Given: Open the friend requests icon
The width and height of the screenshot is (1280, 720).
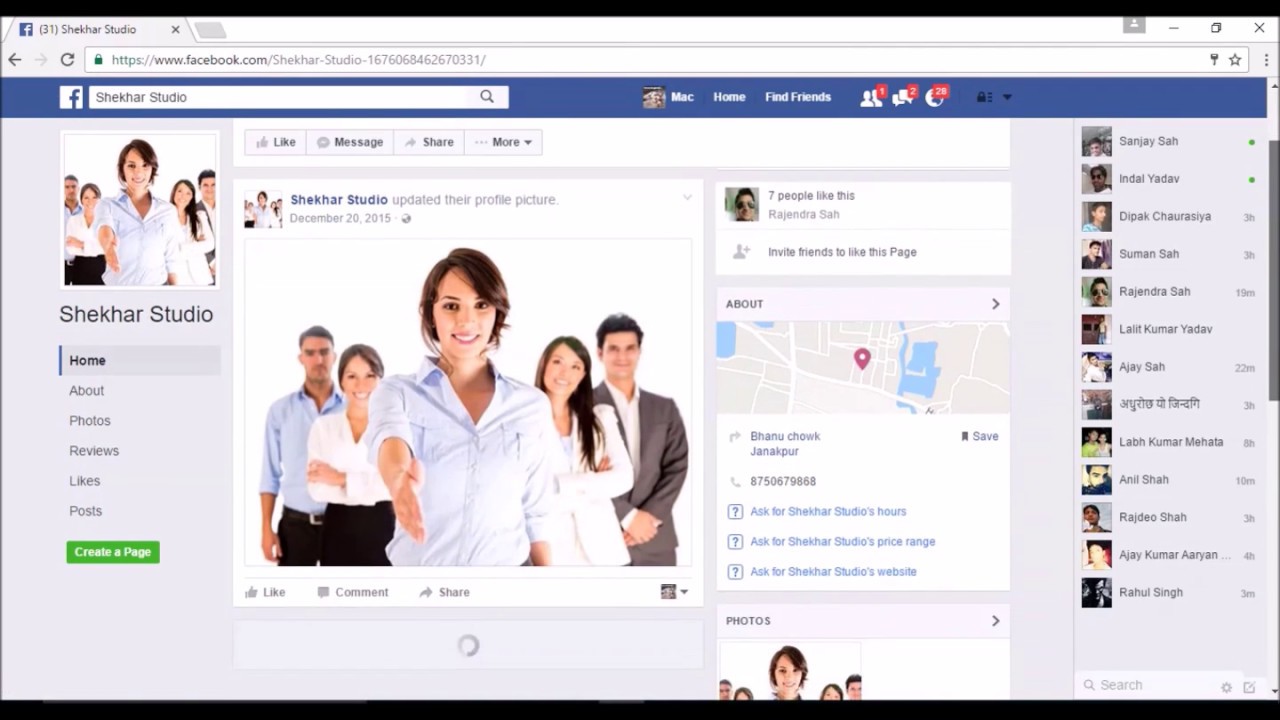Looking at the screenshot, I should coord(872,97).
